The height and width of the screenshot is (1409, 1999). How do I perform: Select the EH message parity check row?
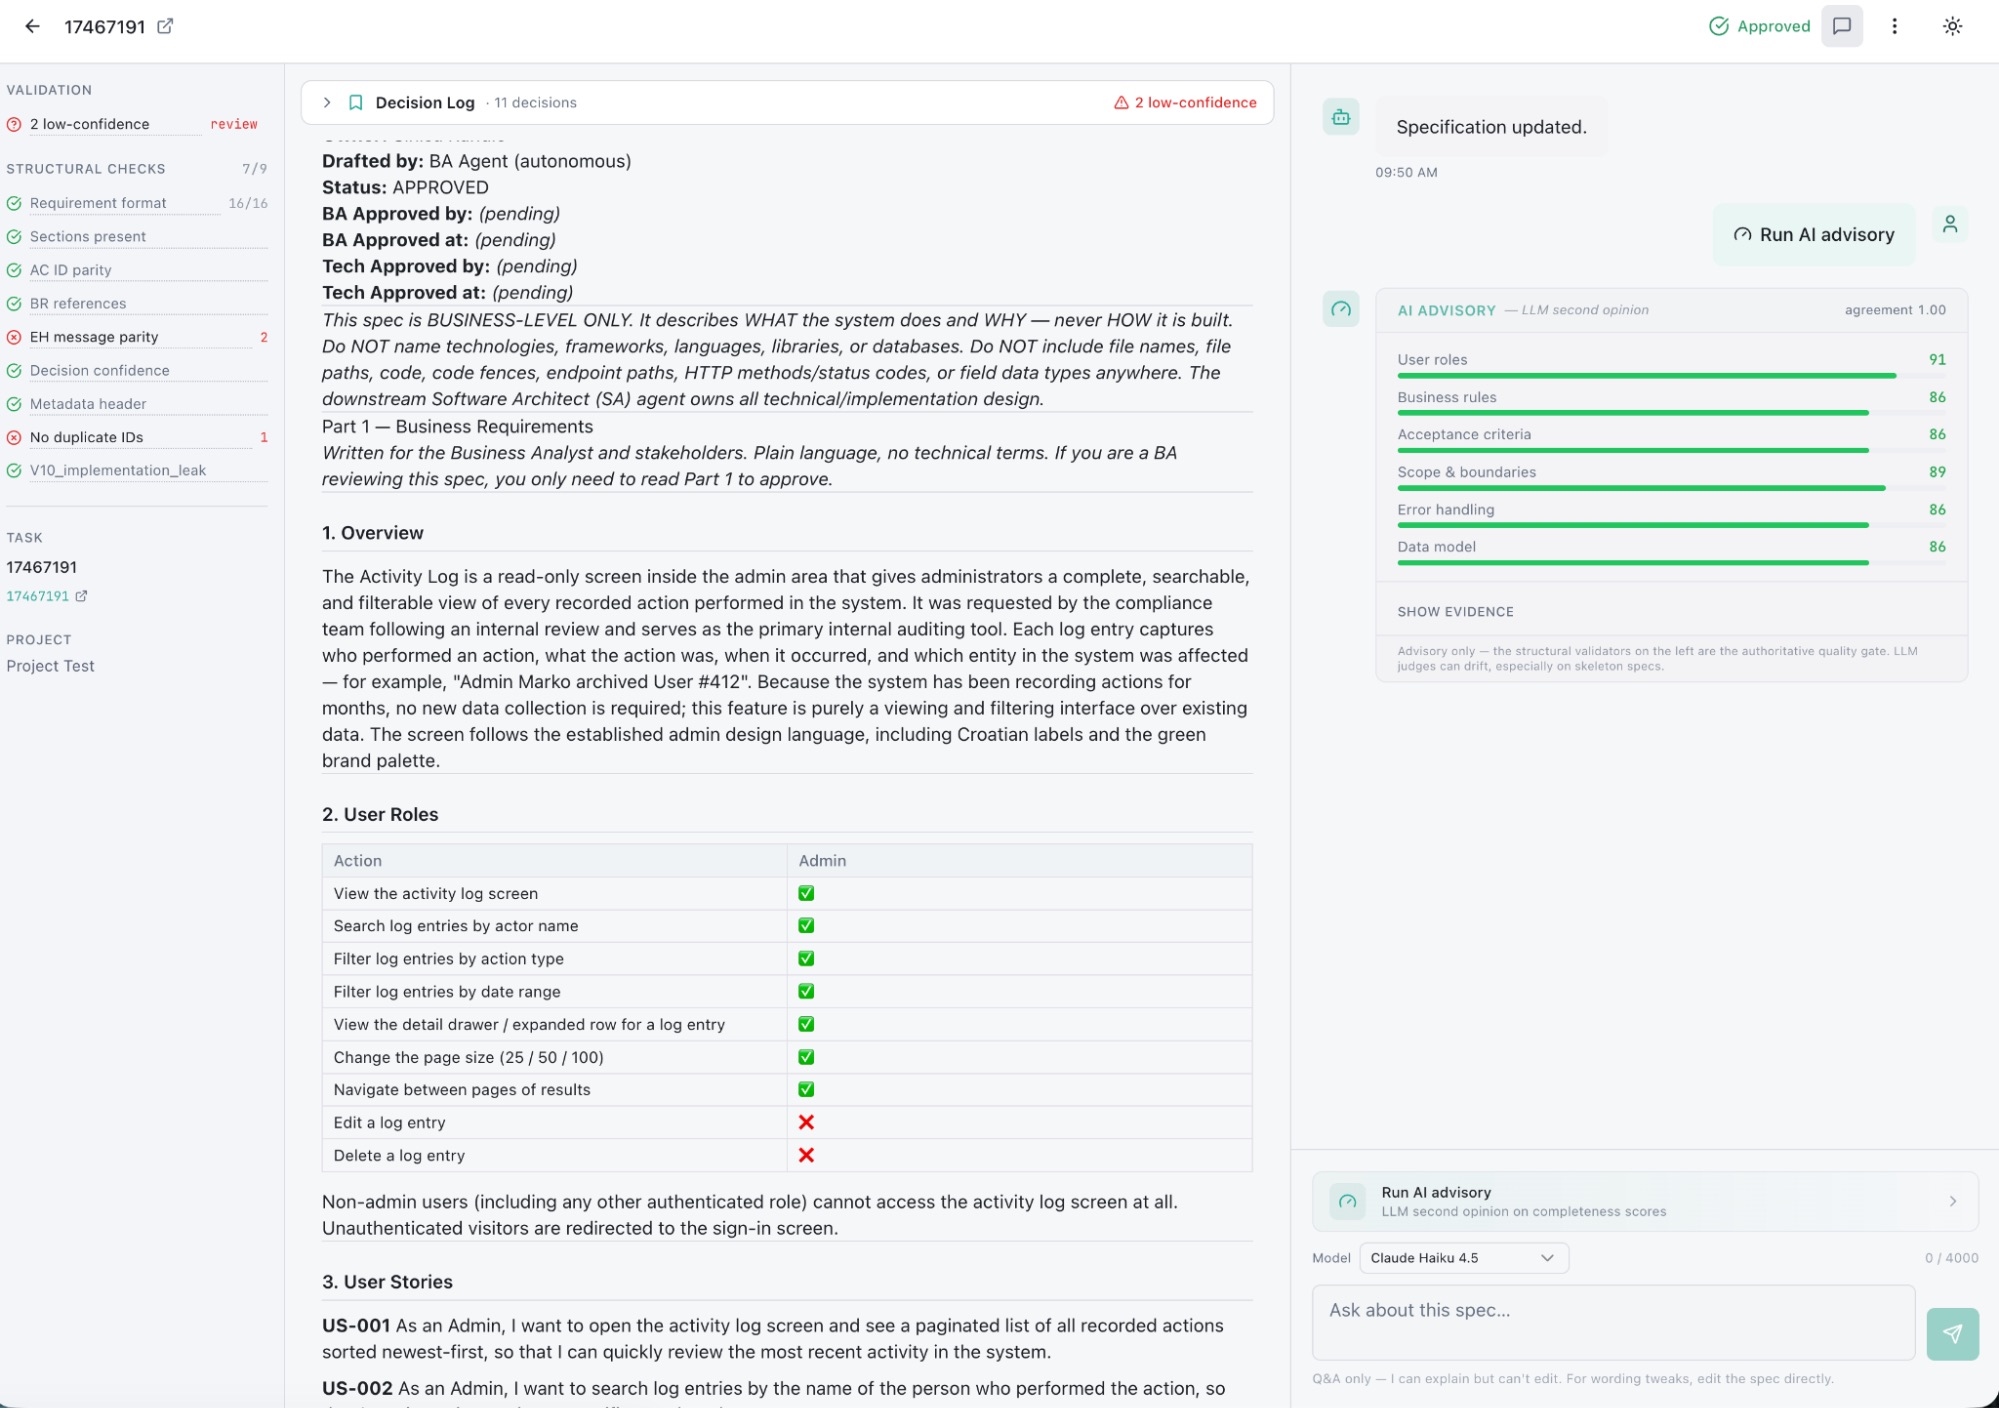click(137, 337)
